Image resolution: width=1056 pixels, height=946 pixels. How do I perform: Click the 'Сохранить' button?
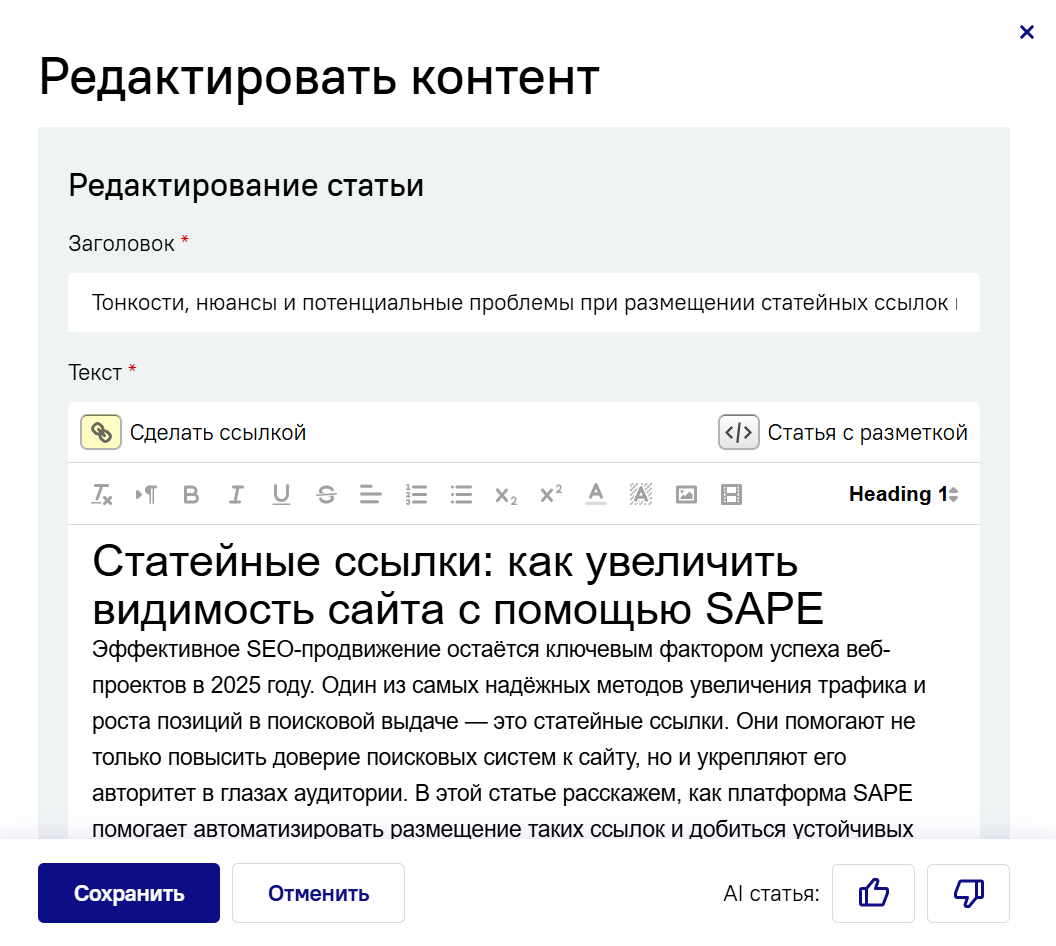tap(129, 893)
